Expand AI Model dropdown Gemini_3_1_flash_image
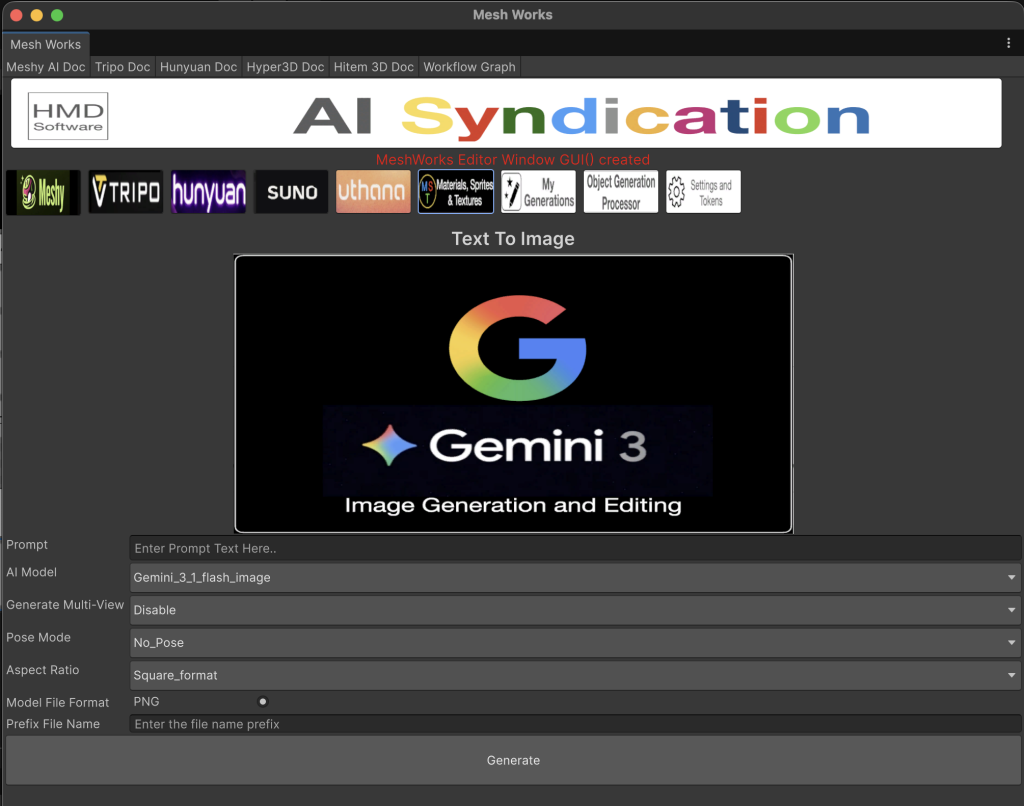 tap(575, 577)
